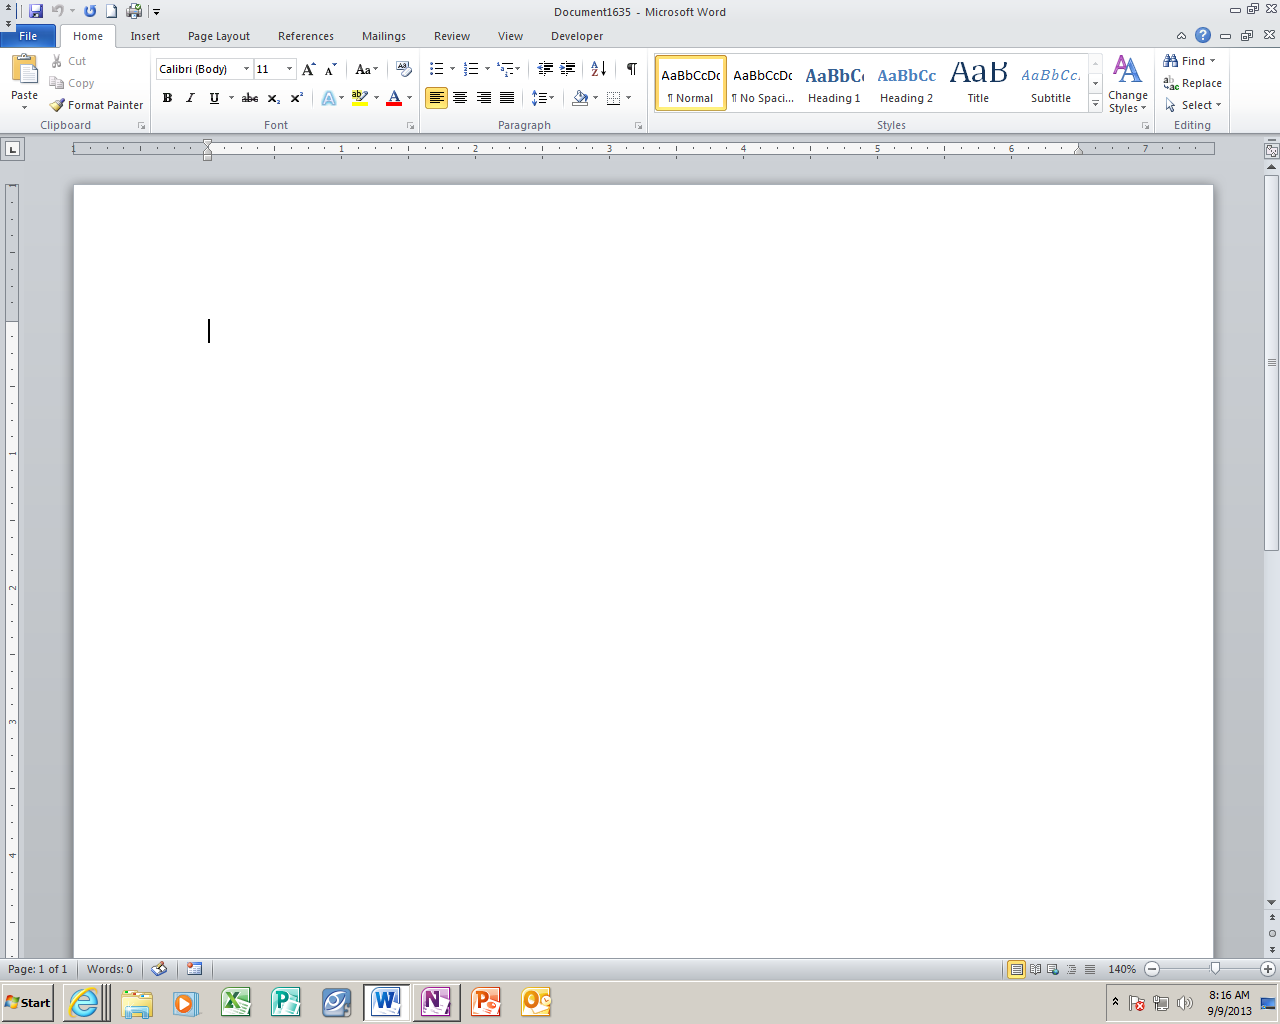The height and width of the screenshot is (1024, 1280).
Task: Open the File tab
Action: coord(28,36)
